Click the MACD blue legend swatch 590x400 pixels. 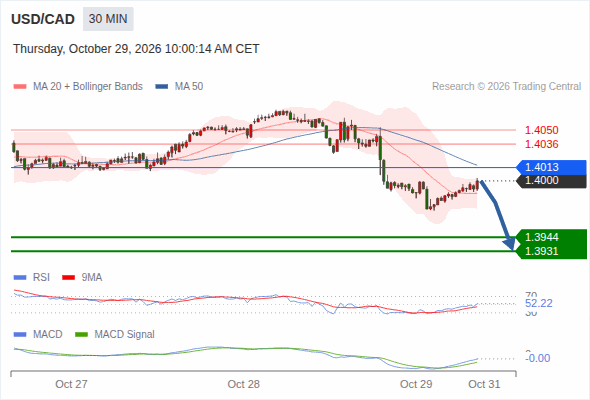[x=20, y=335]
